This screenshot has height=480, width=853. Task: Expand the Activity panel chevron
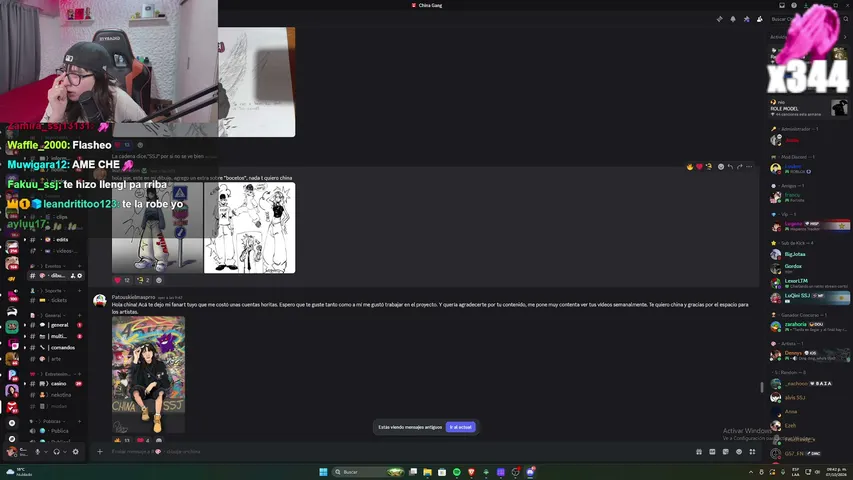coord(845,37)
